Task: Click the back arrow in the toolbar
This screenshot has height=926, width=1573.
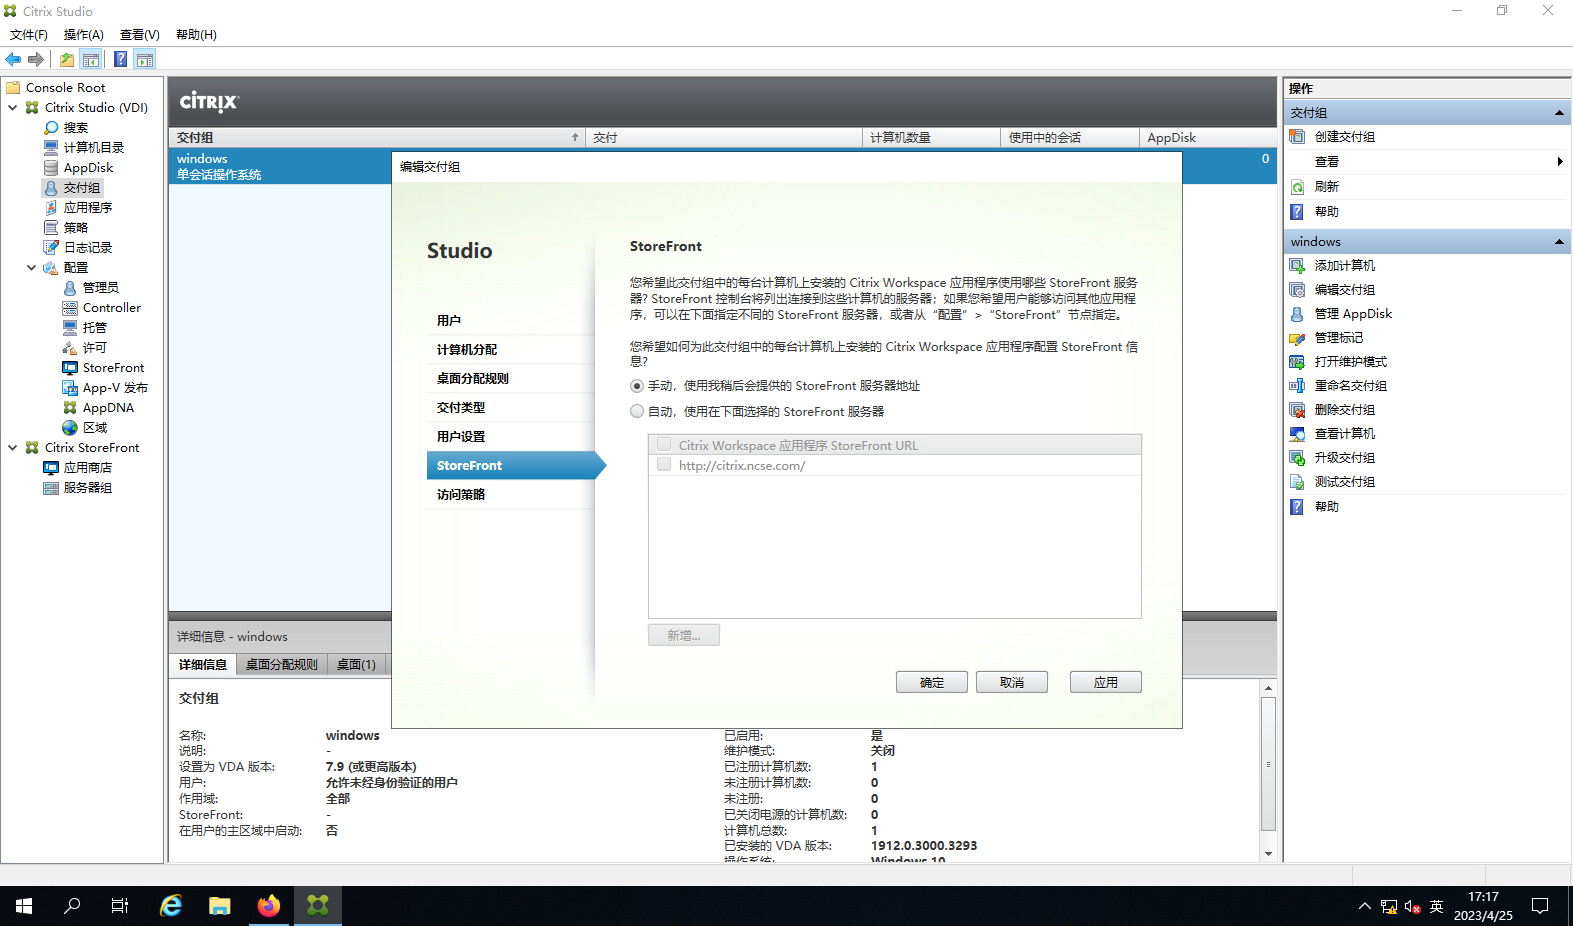Action: [x=13, y=60]
